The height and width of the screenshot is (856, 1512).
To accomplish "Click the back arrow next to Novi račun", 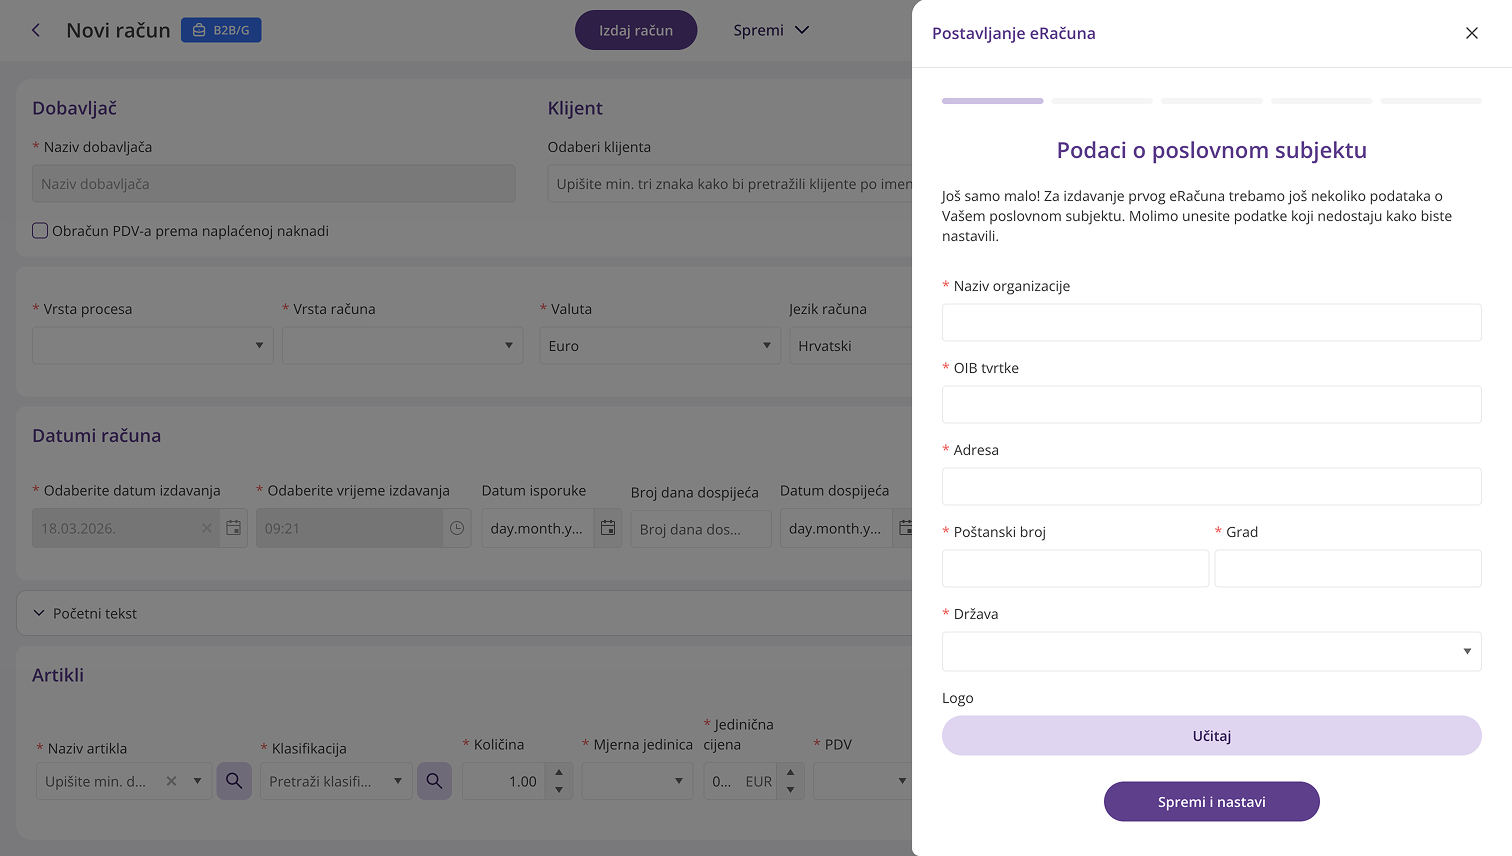I will click(x=36, y=30).
